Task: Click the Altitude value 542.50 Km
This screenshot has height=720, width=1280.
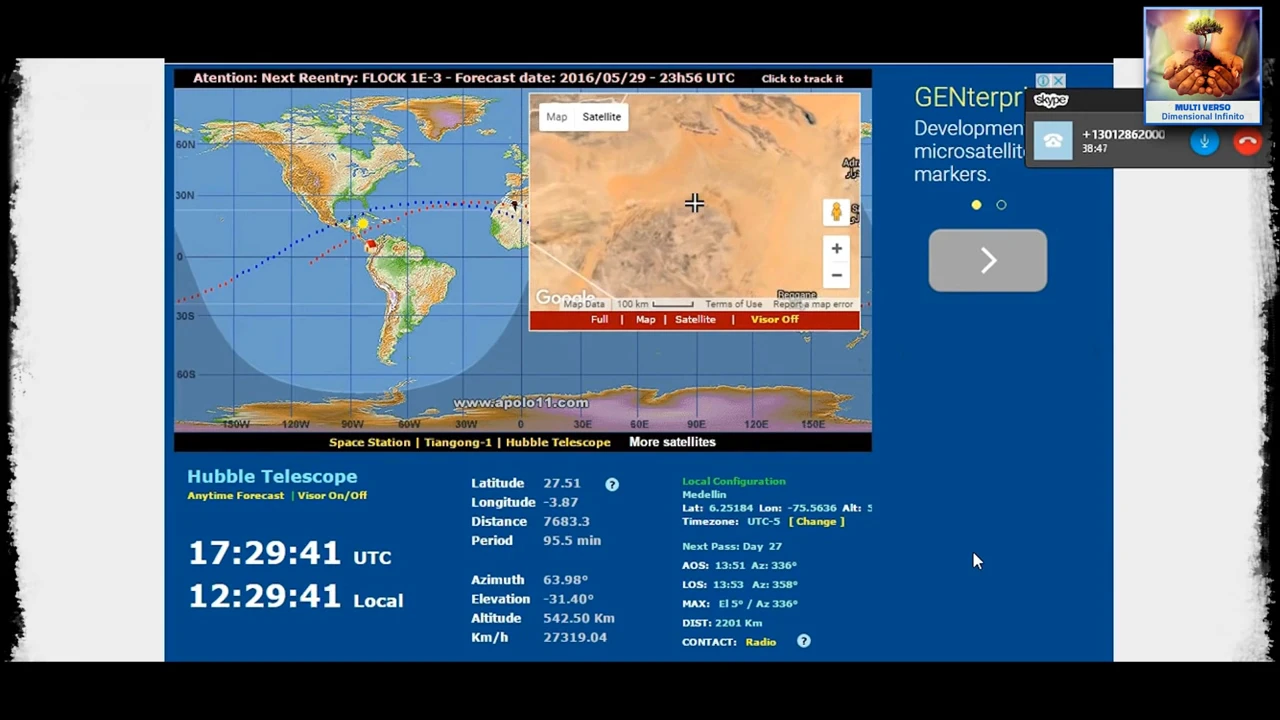Action: (x=579, y=618)
